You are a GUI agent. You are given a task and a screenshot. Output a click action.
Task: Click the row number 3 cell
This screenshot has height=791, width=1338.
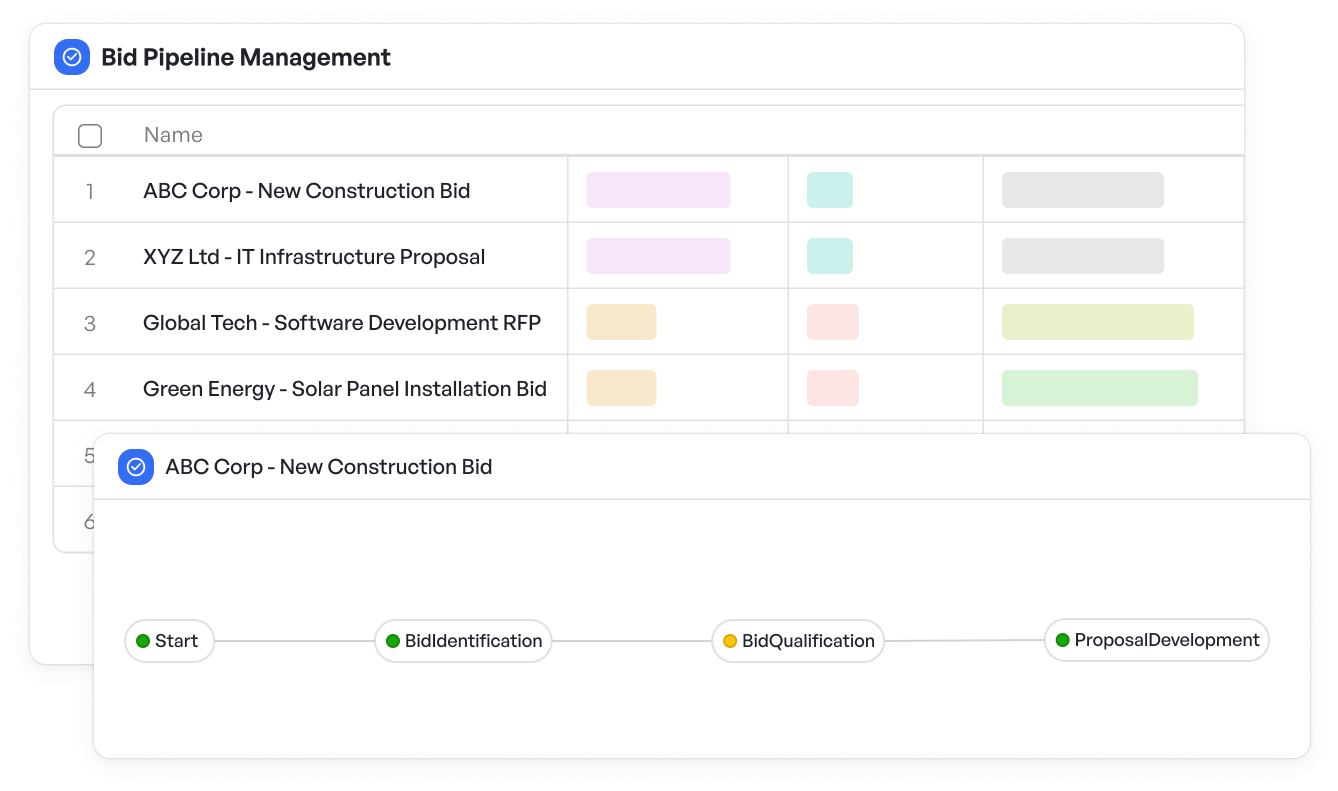coord(90,323)
